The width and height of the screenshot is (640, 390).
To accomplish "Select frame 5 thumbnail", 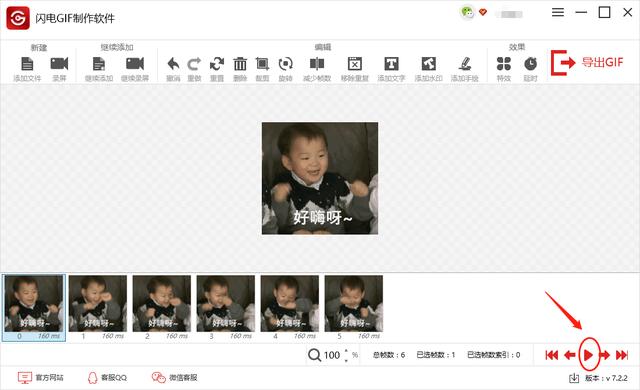I will coord(354,304).
